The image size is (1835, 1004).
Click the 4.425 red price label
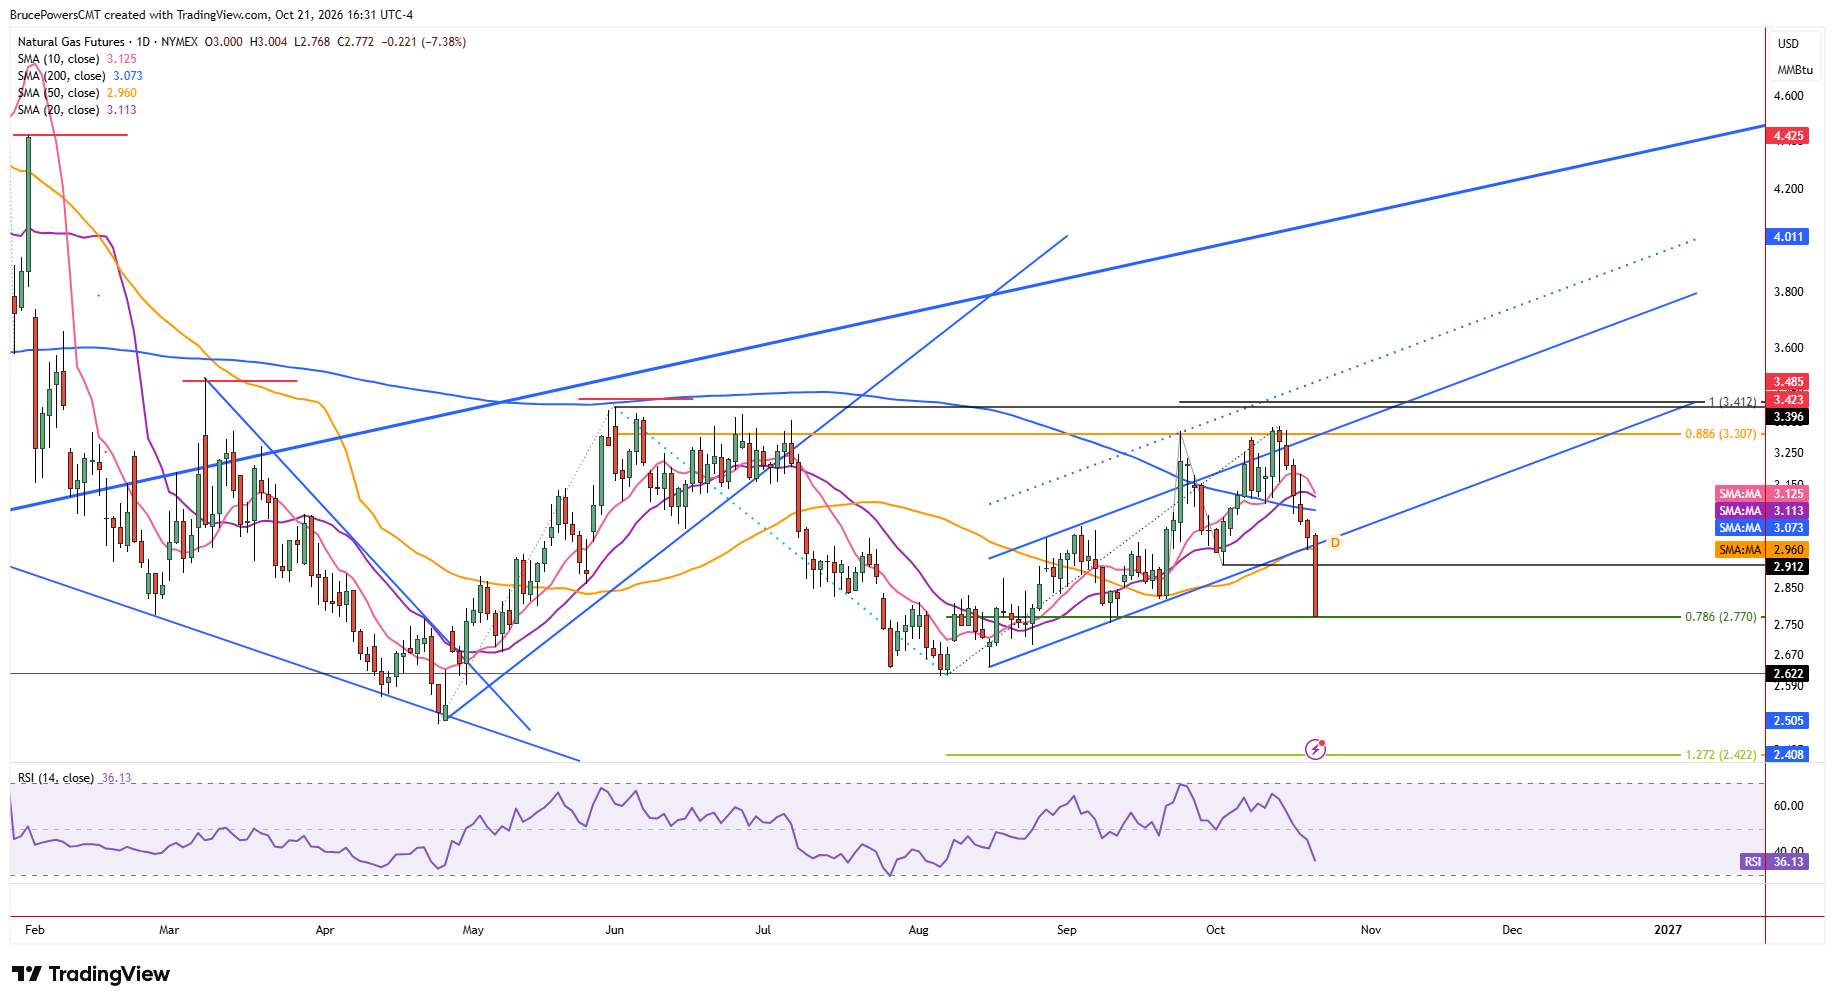click(1788, 136)
